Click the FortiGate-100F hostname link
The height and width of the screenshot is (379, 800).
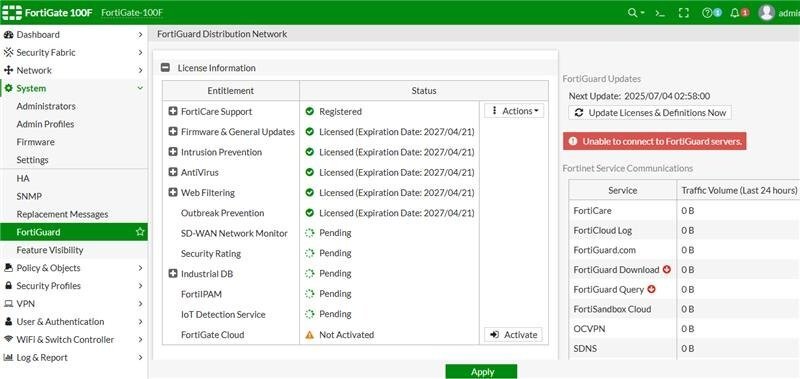132,13
